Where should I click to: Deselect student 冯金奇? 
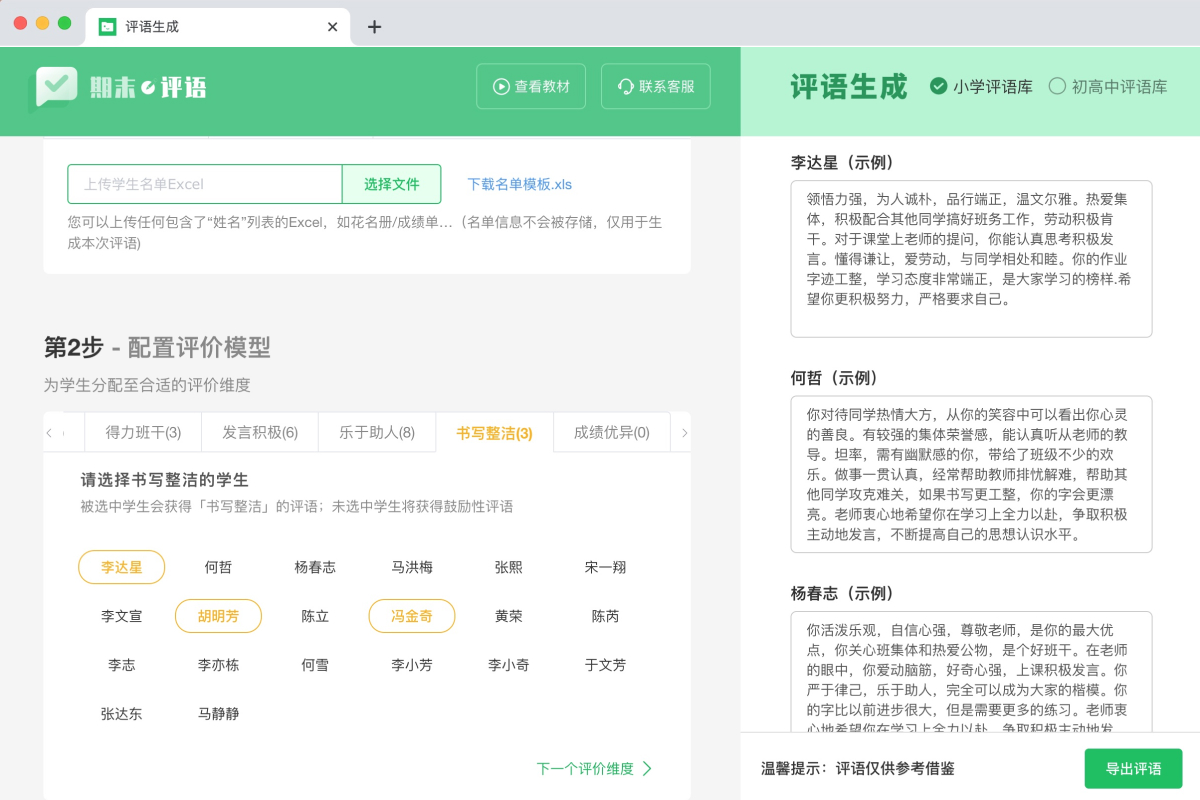(412, 616)
